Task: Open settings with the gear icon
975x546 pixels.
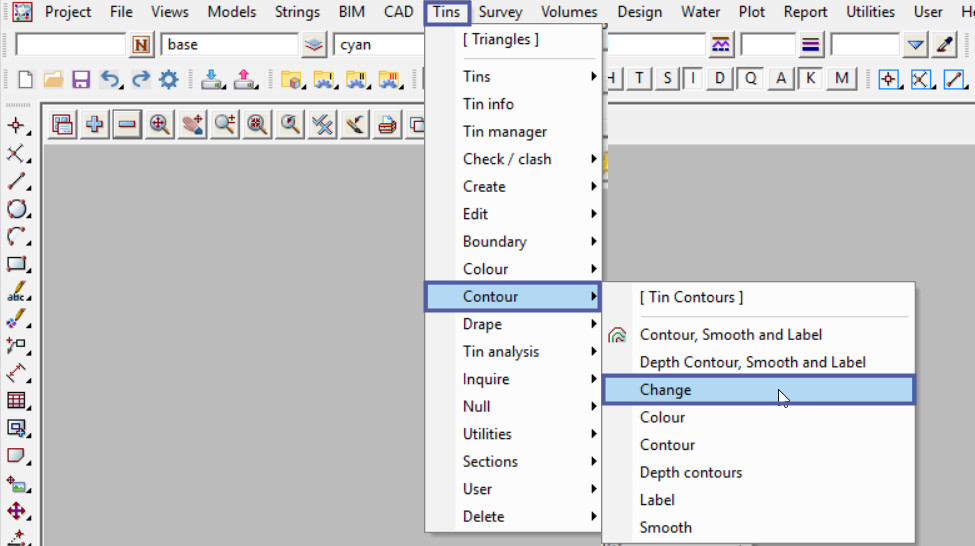Action: tap(168, 79)
